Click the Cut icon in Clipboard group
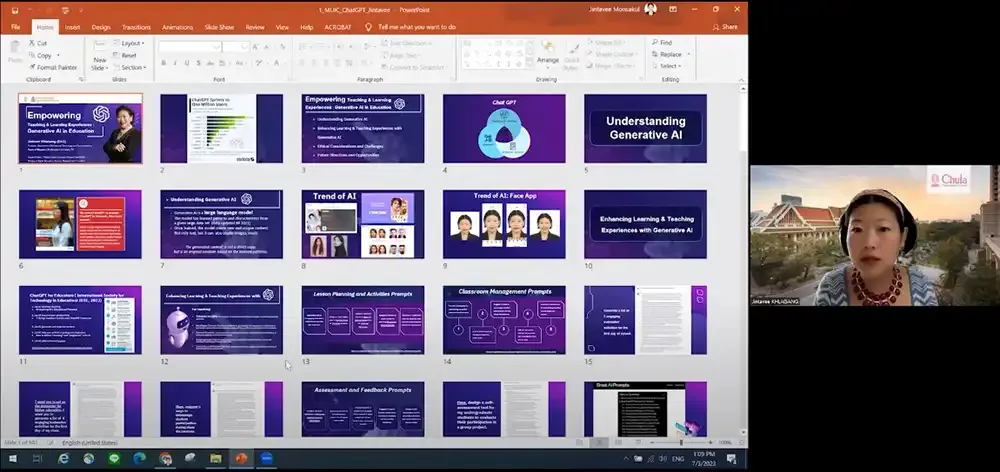 pos(37,43)
